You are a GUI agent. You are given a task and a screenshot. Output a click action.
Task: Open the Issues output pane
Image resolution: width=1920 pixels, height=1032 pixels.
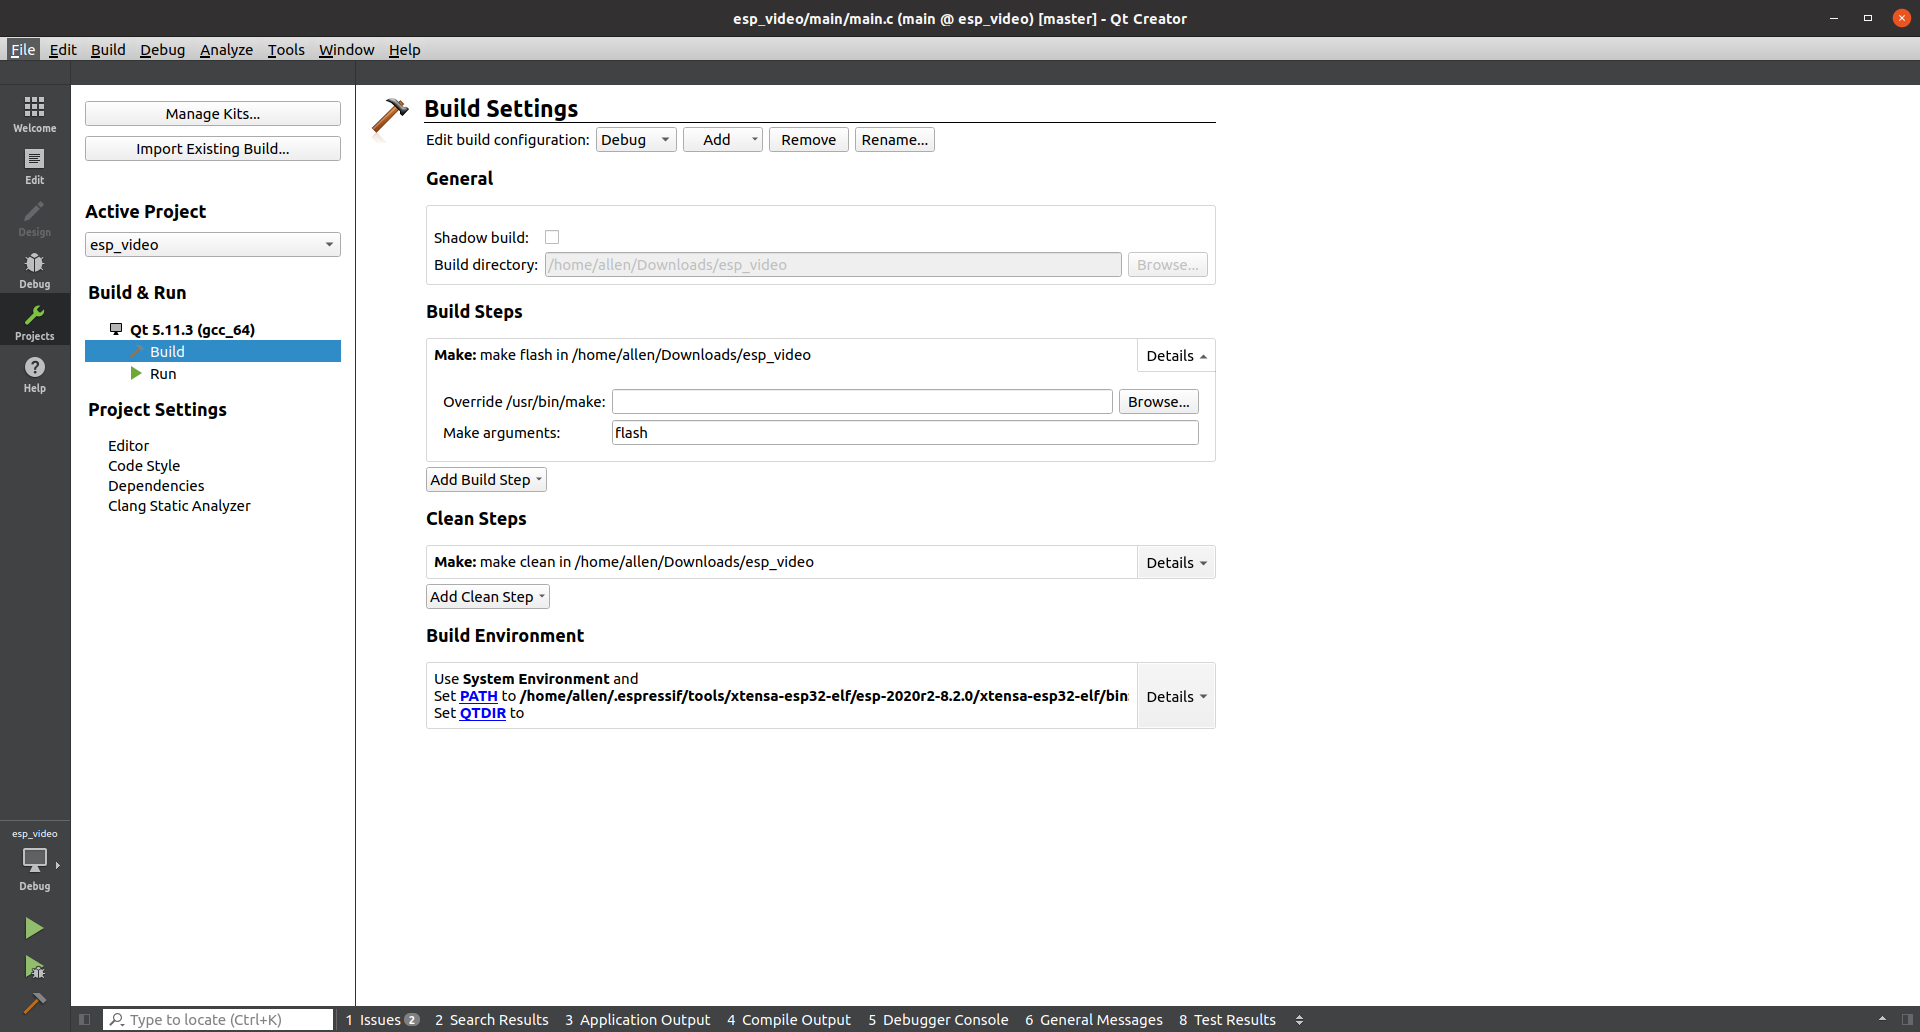(x=382, y=1019)
